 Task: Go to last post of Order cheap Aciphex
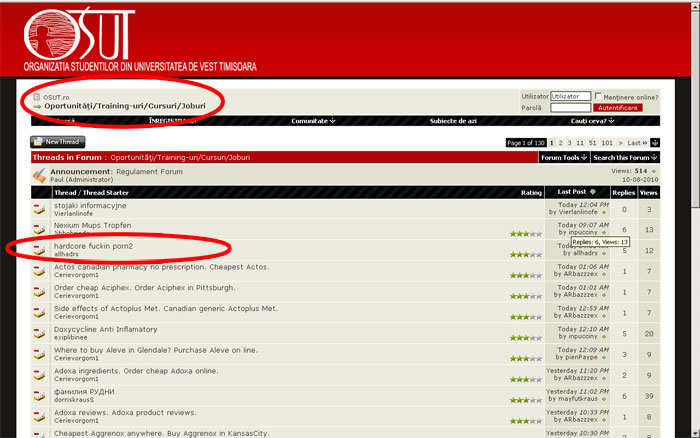604,295
